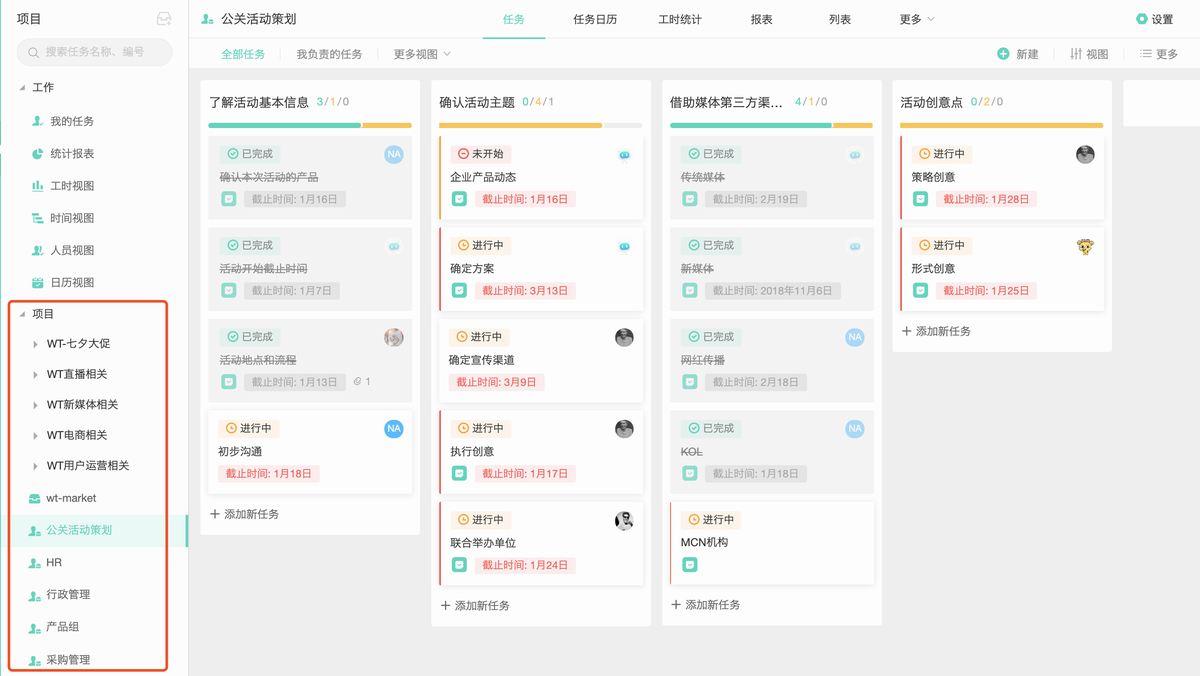Toggle the 进行中 status on 初步沟通
This screenshot has width=1200, height=676.
click(249, 428)
